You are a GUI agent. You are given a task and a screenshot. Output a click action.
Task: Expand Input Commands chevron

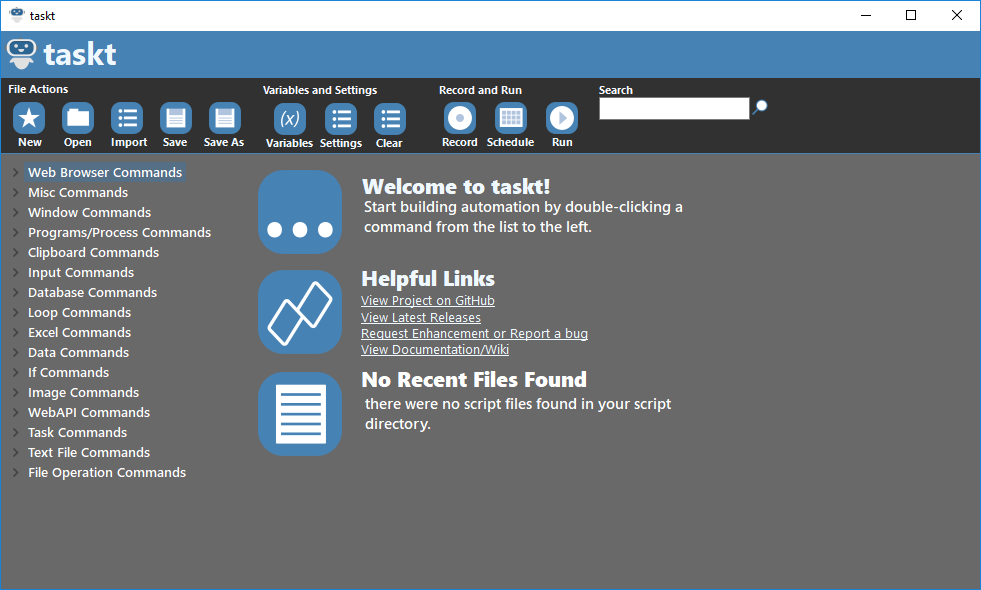pos(16,272)
